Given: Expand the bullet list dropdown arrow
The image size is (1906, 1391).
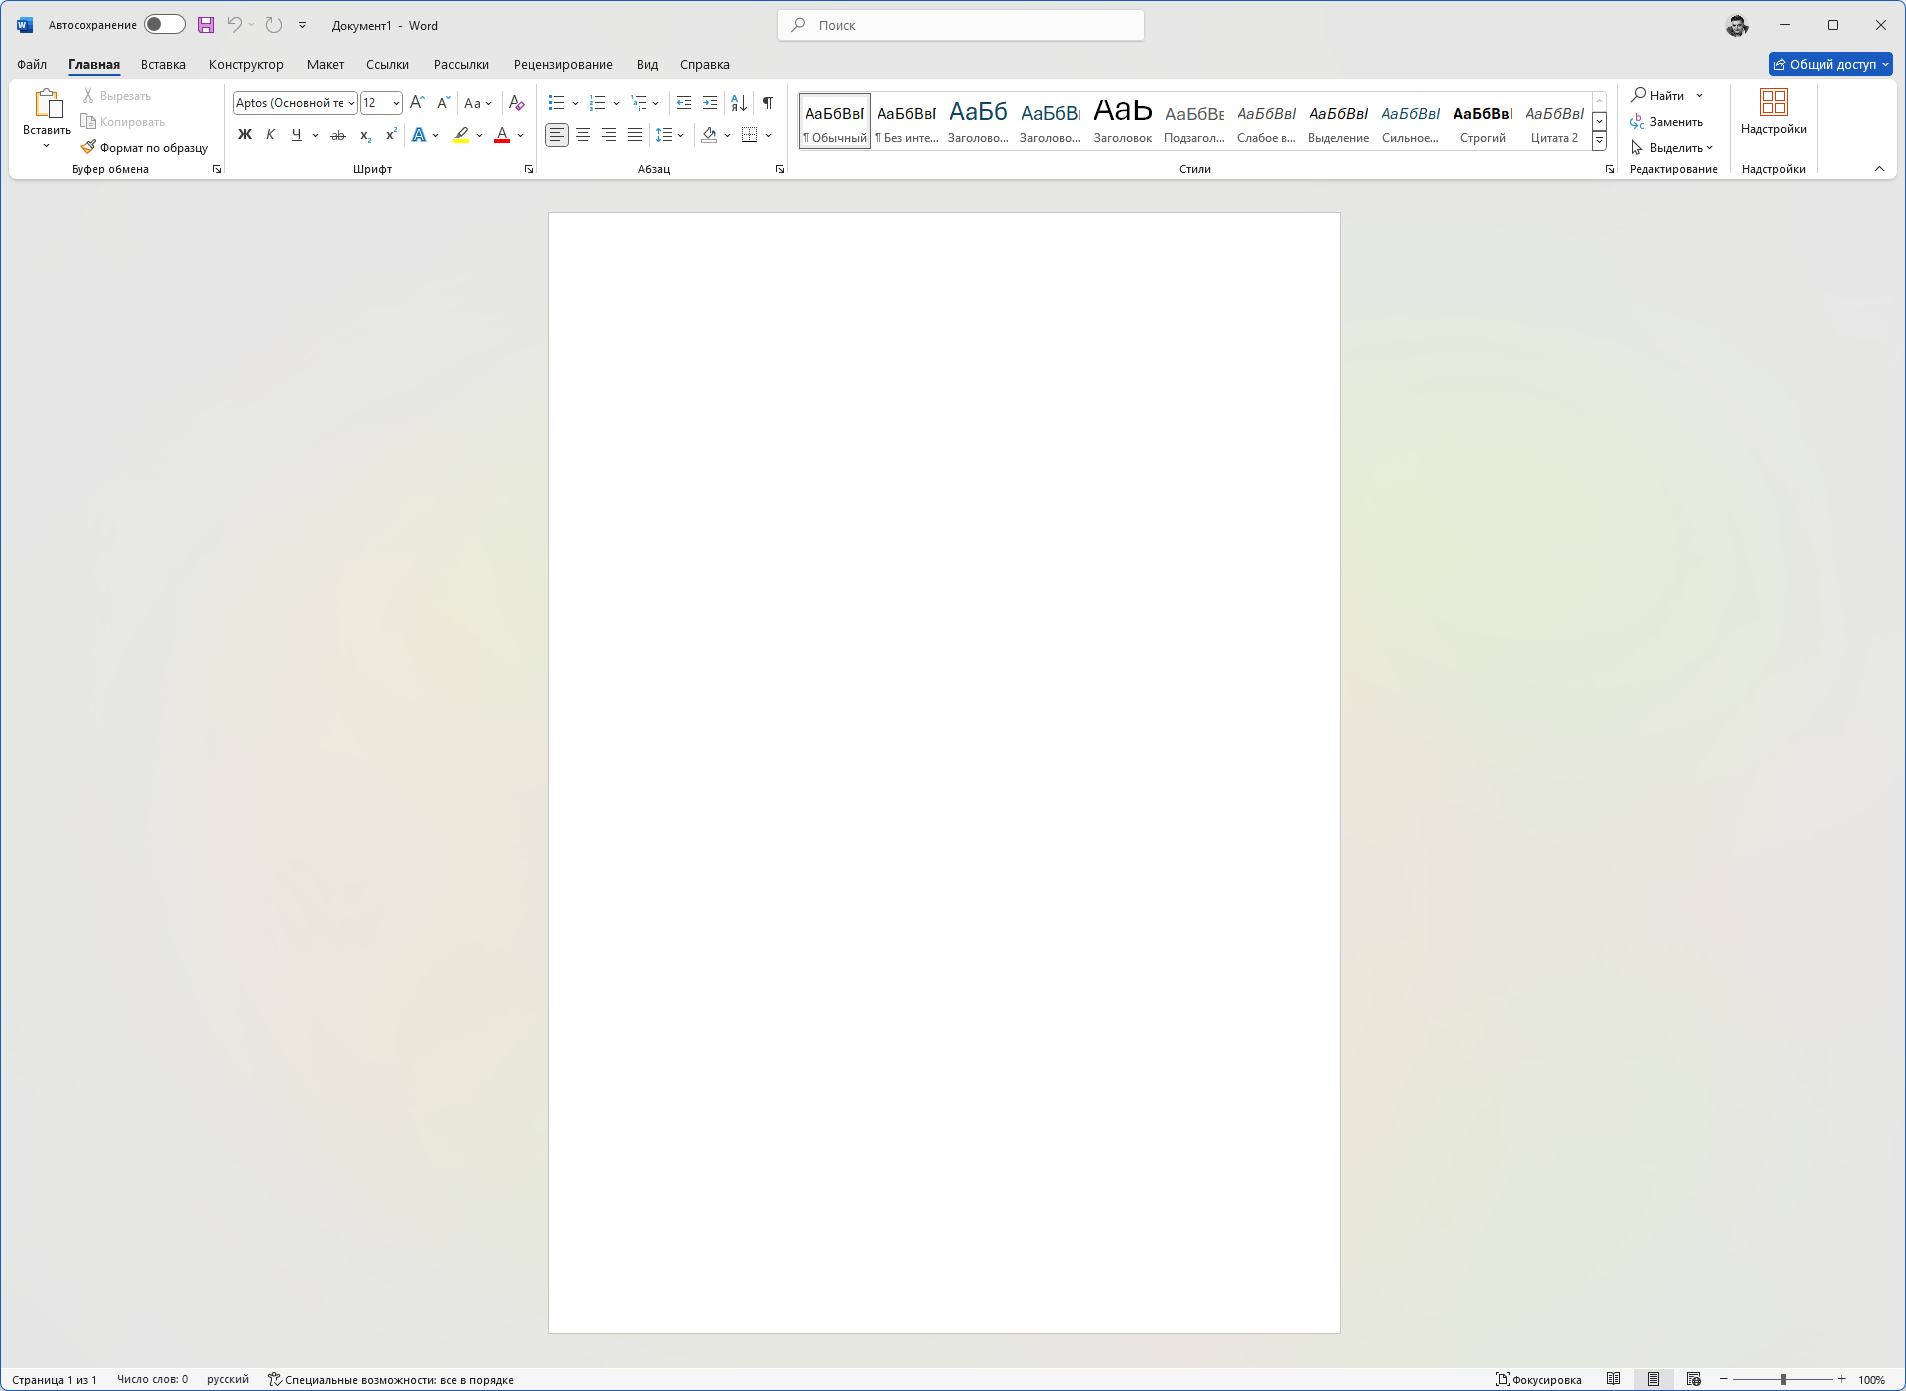Looking at the screenshot, I should [x=575, y=103].
